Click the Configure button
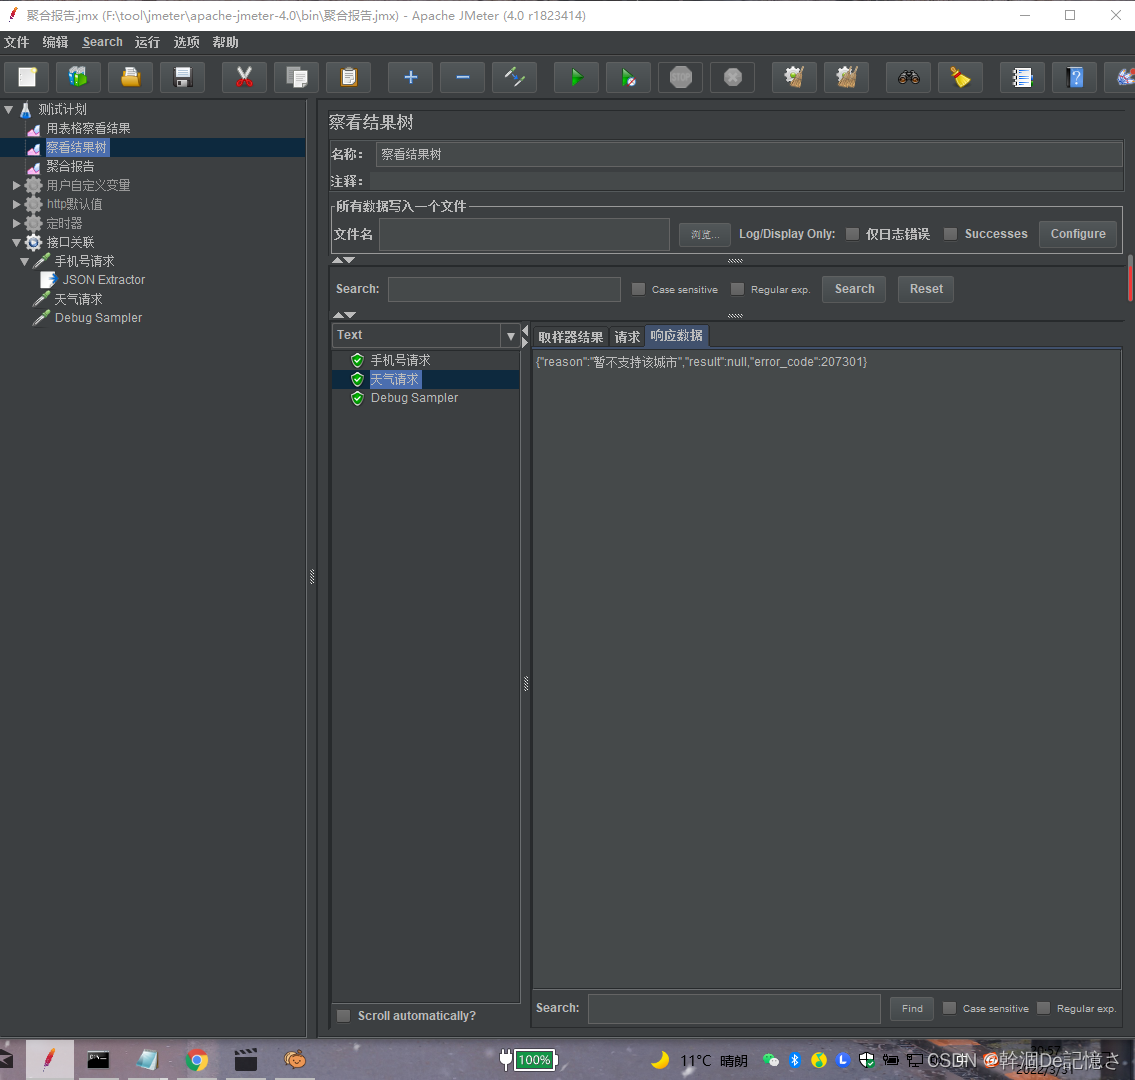 (x=1078, y=234)
